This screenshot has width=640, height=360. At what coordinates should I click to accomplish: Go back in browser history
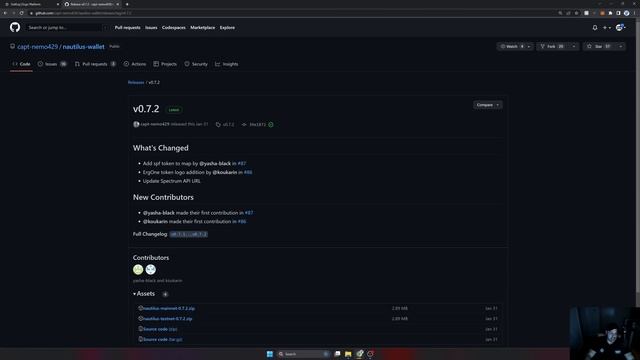click(5, 13)
